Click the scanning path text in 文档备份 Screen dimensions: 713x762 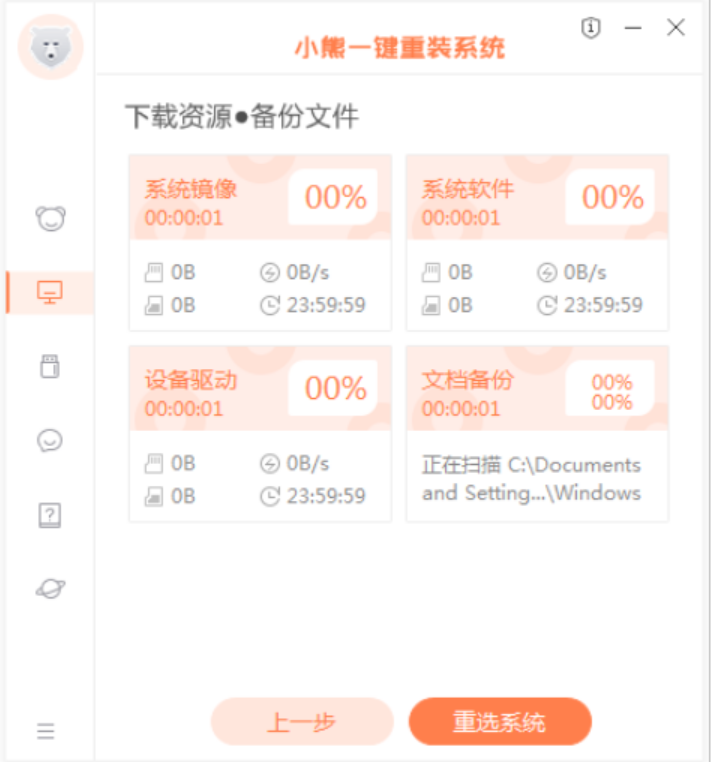tap(531, 479)
